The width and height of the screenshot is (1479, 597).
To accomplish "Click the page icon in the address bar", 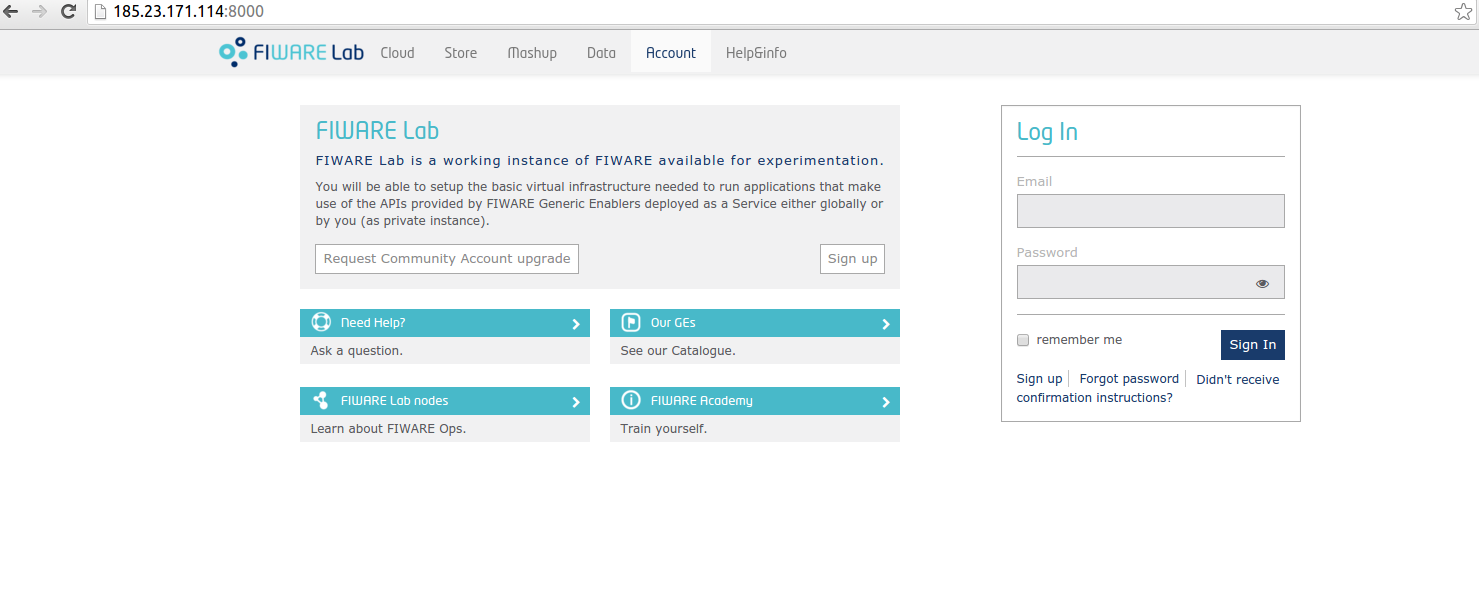I will click(100, 12).
